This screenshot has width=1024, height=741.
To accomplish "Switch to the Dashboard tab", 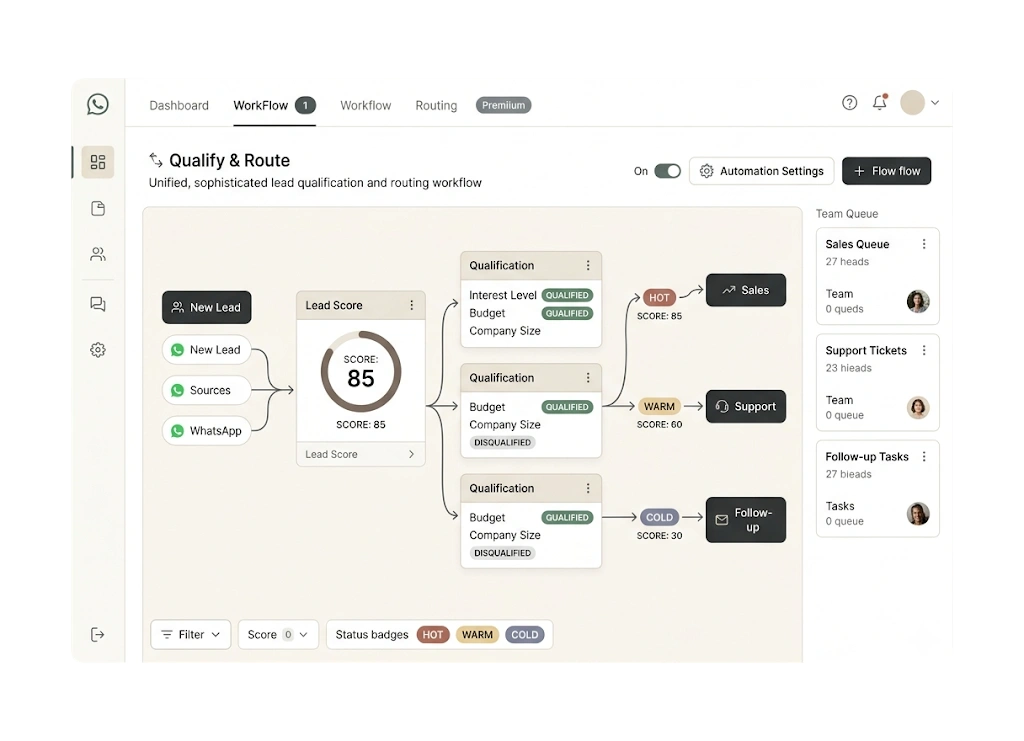I will pyautogui.click(x=179, y=105).
